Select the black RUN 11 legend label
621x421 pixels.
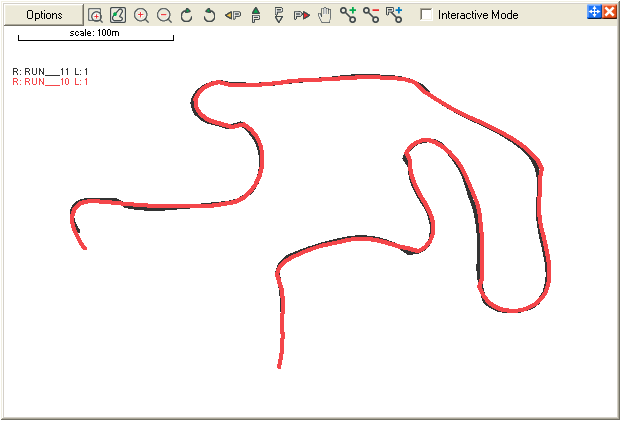coord(50,72)
